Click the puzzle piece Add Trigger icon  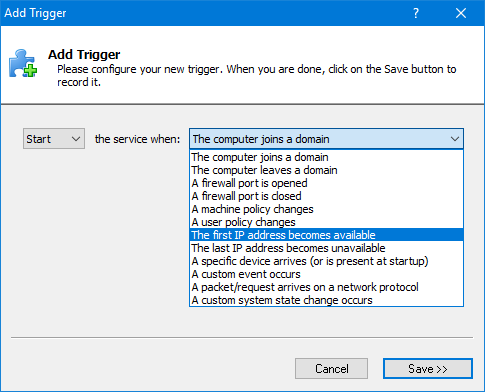[23, 63]
